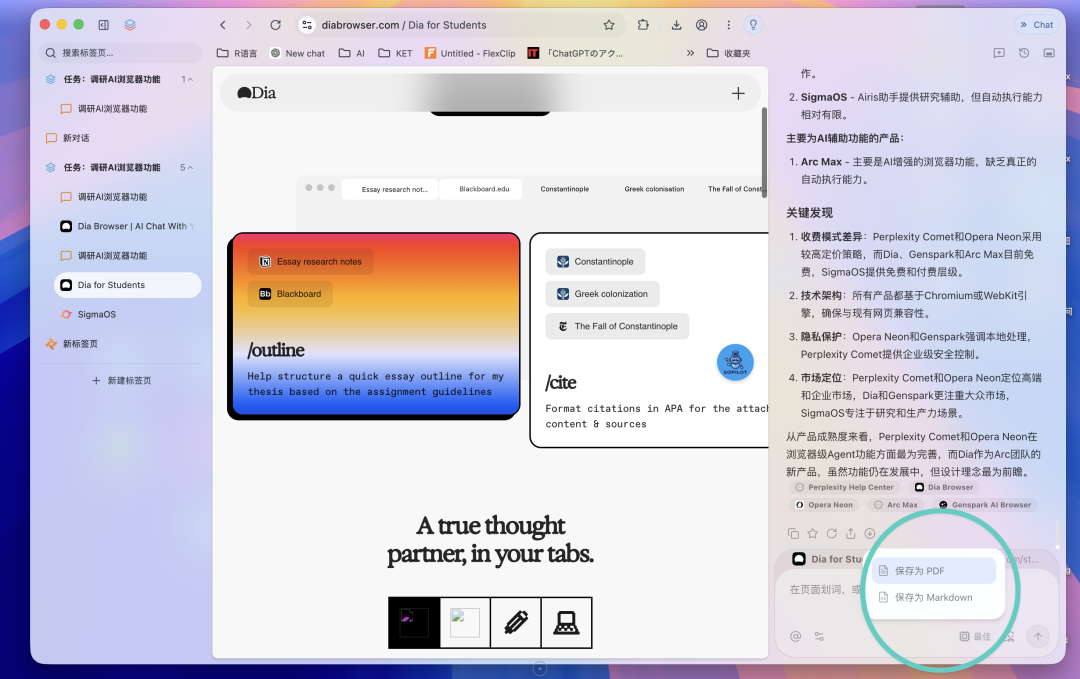
Task: Choose 保存为 PDF
Action: 934,571
